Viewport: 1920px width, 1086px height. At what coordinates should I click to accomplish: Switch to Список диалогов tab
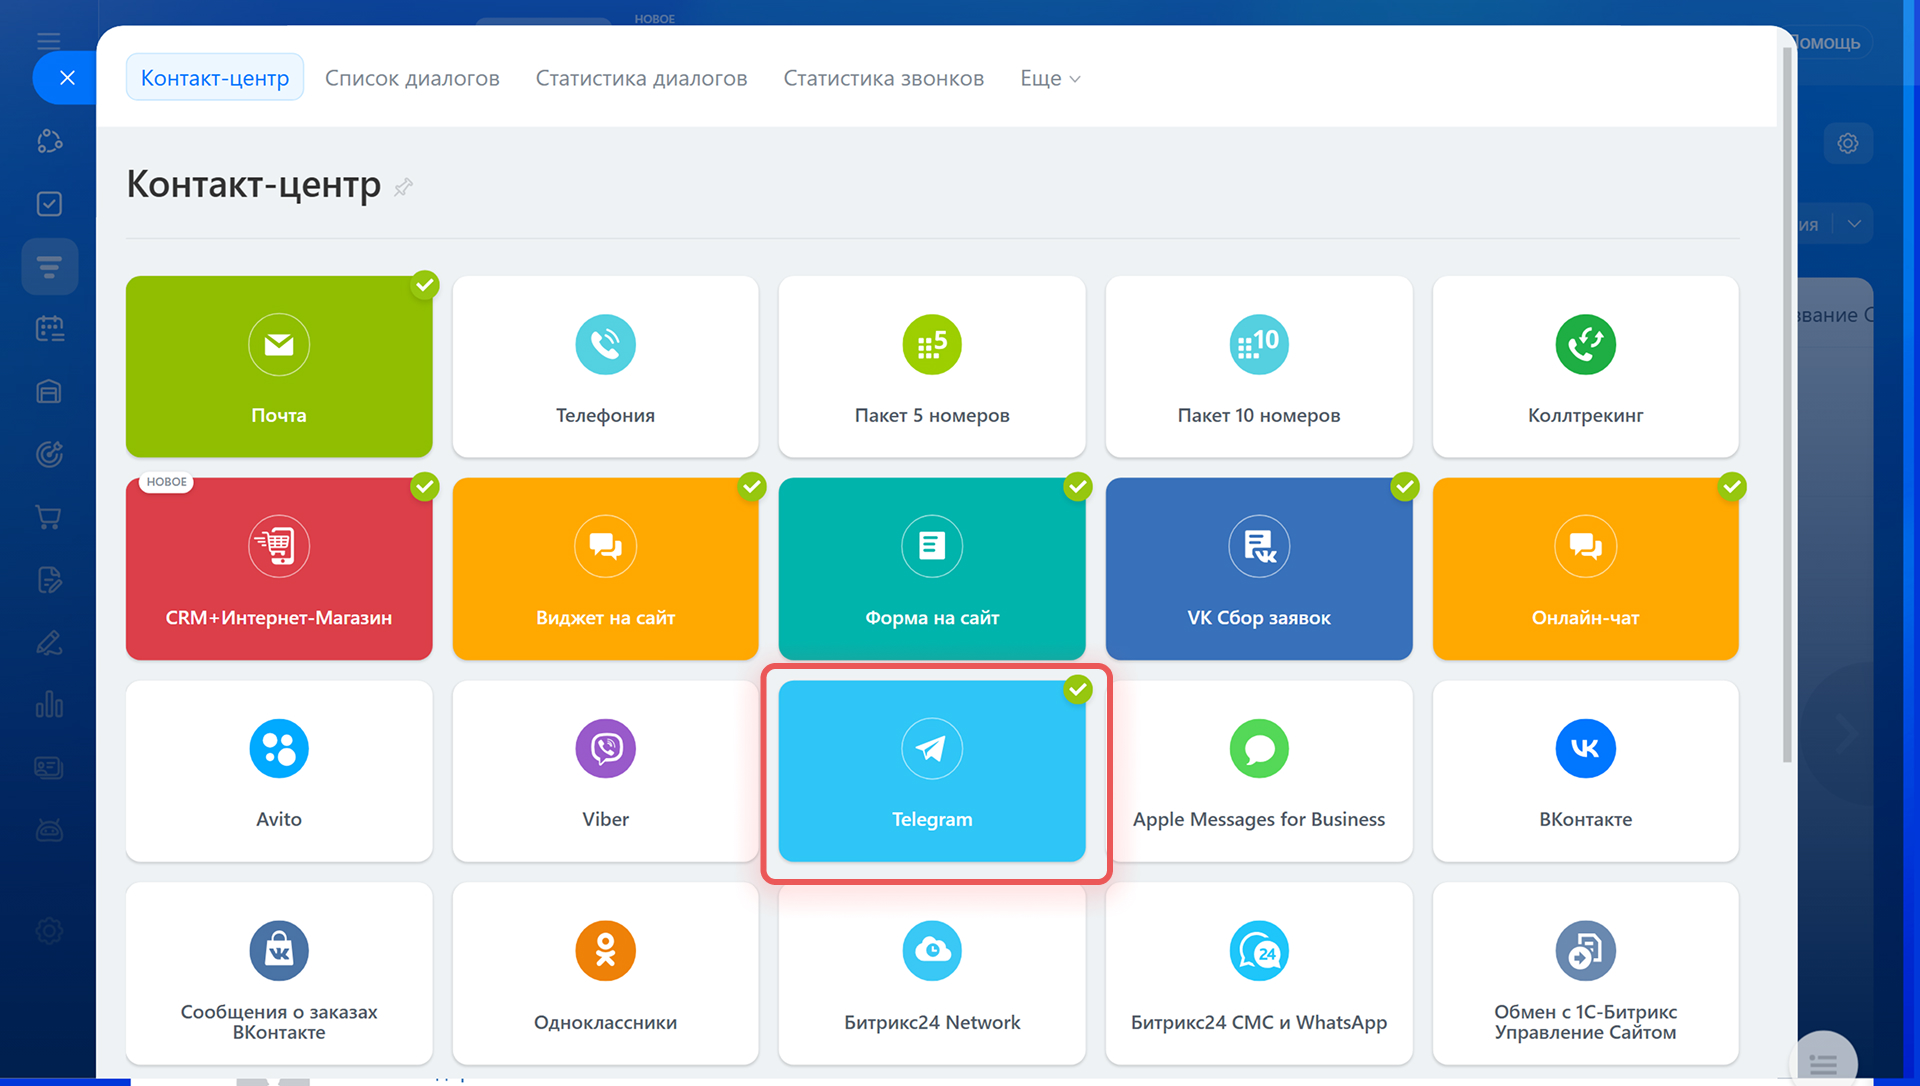[x=412, y=78]
